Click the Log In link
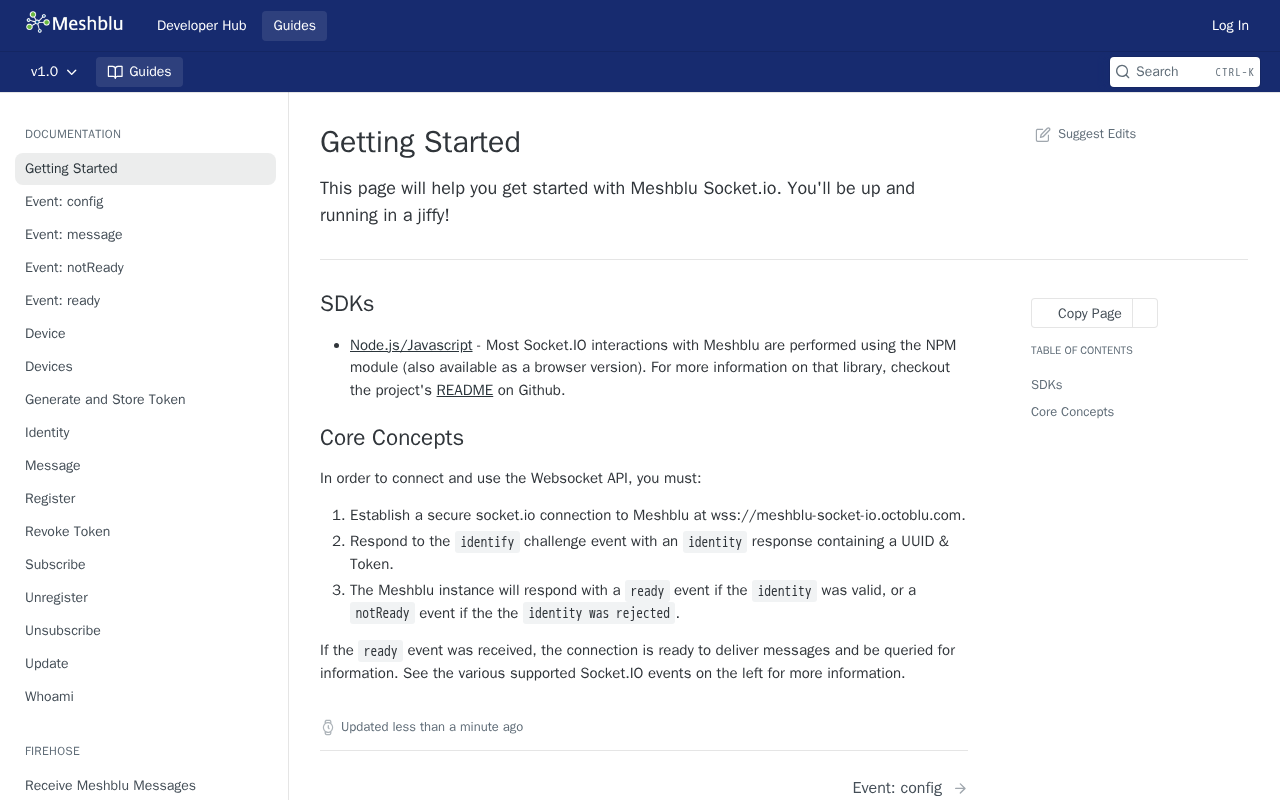 (1230, 26)
